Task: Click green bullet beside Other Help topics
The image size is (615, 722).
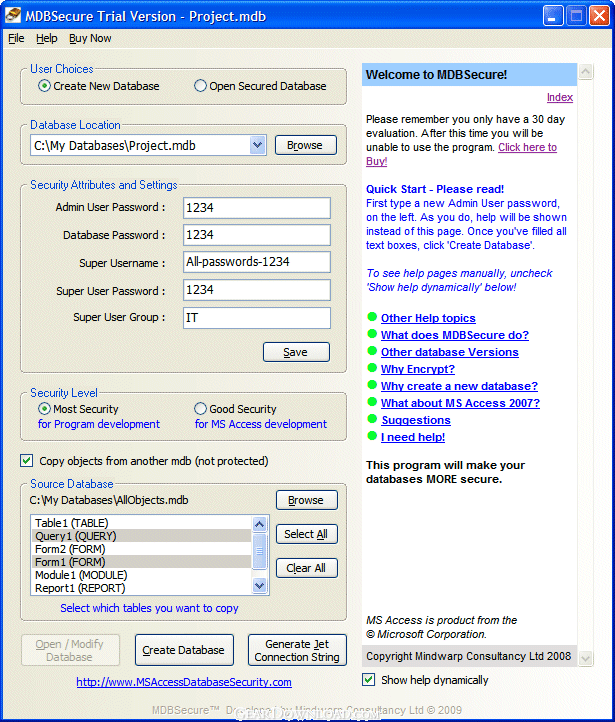Action: 372,316
